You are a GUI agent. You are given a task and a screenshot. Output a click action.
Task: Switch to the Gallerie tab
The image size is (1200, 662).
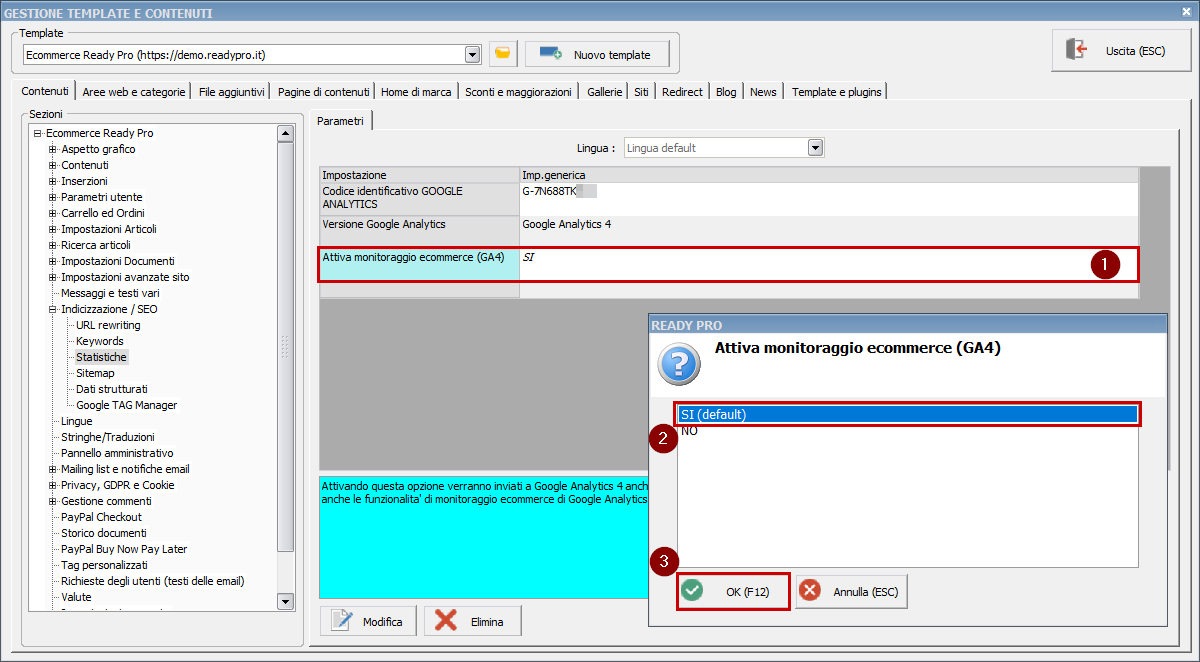click(x=605, y=92)
